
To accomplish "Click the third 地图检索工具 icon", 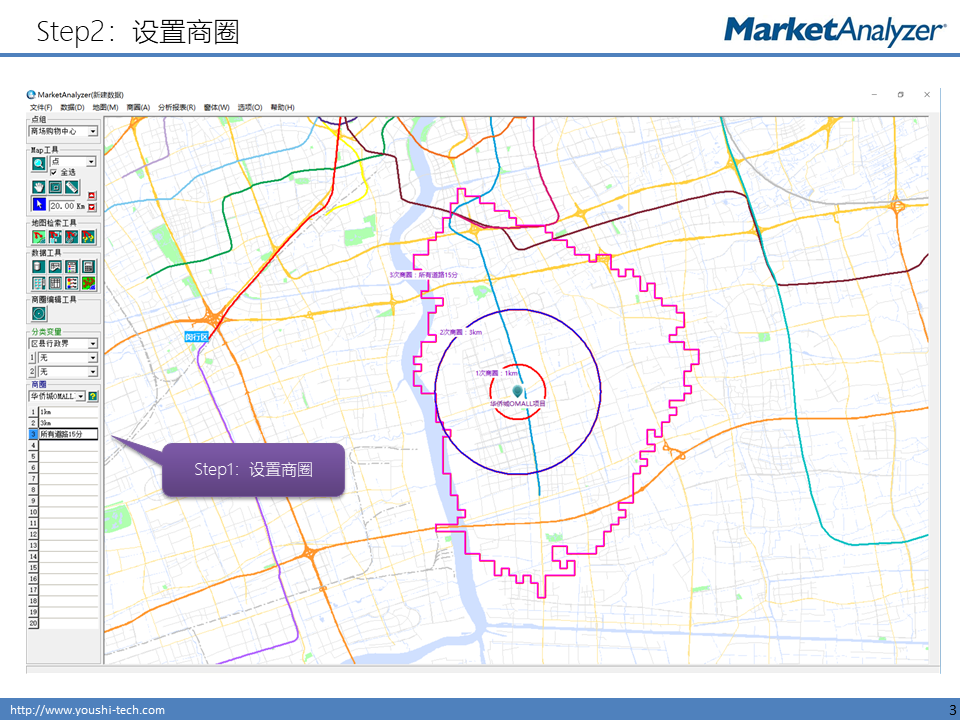I will pos(72,236).
